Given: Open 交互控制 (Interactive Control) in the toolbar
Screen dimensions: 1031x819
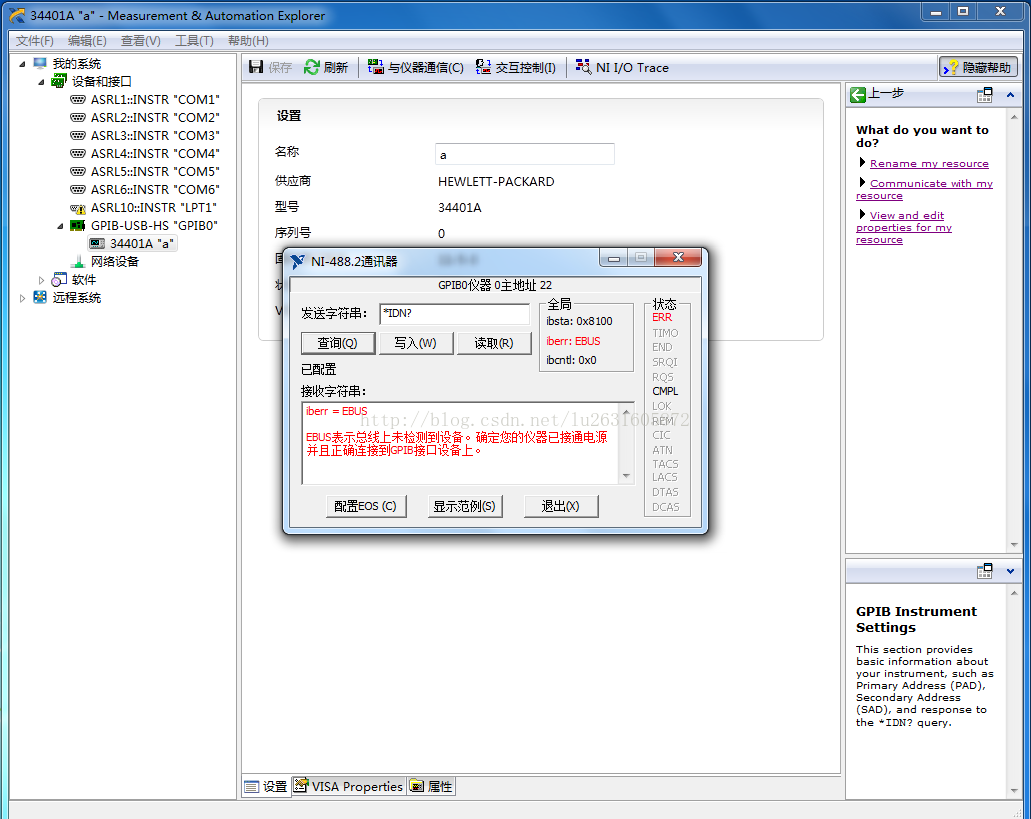Looking at the screenshot, I should 516,67.
